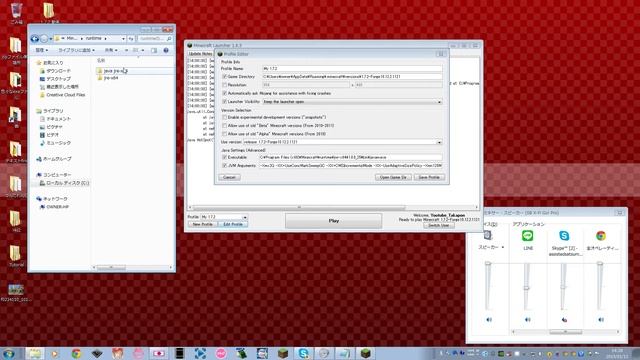This screenshot has width=640, height=360.
Task: Adjust the Skype volume slider
Action: [563, 287]
